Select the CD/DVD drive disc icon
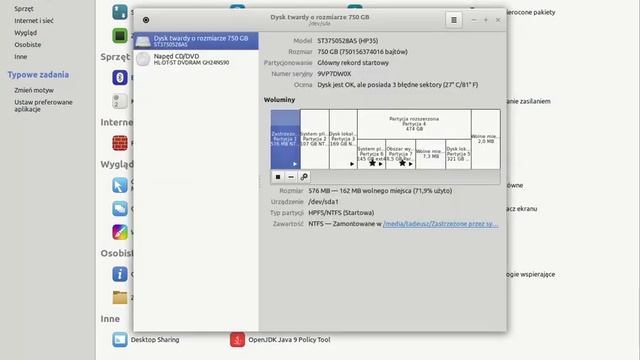640x360 pixels. click(143, 59)
